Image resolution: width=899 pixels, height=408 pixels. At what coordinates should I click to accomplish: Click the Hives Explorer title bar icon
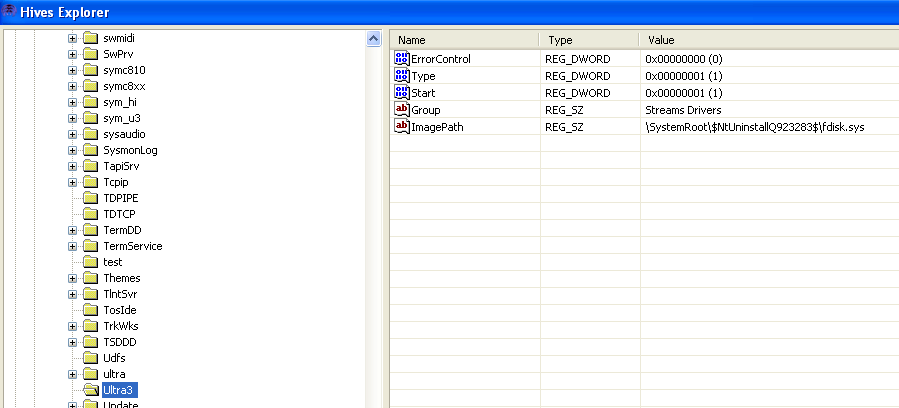(9, 12)
